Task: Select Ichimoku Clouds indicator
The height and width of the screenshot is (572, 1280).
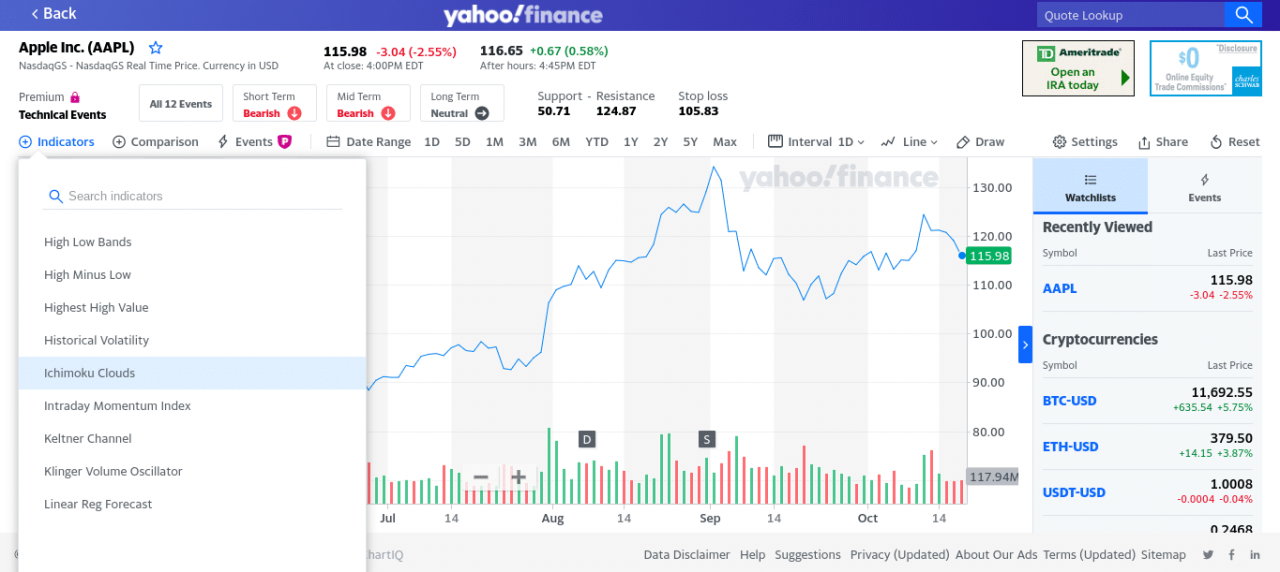Action: click(90, 373)
